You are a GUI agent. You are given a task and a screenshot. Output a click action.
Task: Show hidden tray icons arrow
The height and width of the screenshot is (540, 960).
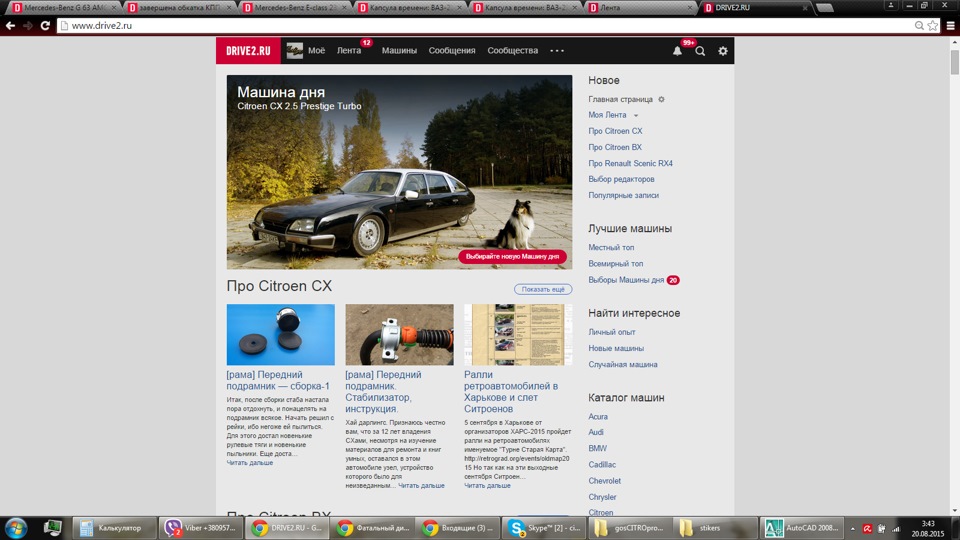[x=852, y=528]
